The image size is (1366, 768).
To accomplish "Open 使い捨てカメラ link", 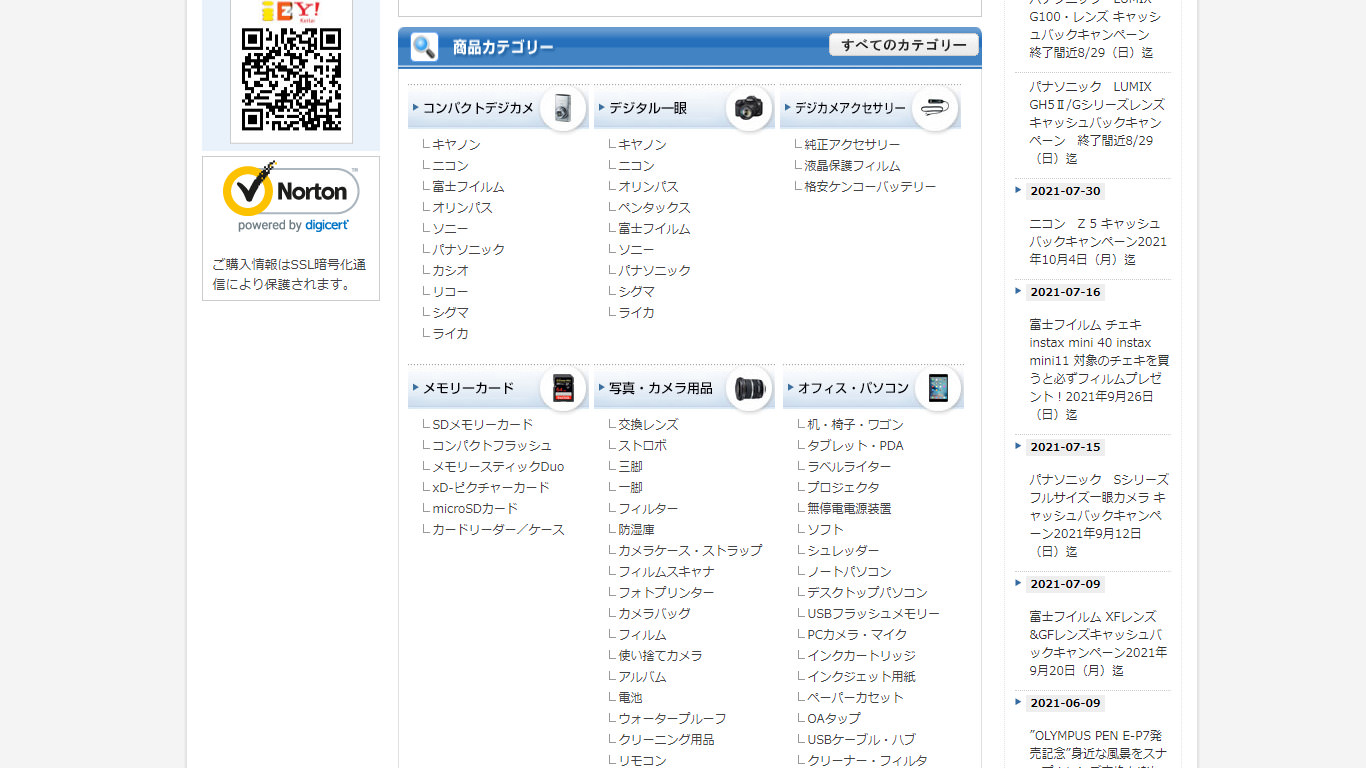I will click(660, 656).
